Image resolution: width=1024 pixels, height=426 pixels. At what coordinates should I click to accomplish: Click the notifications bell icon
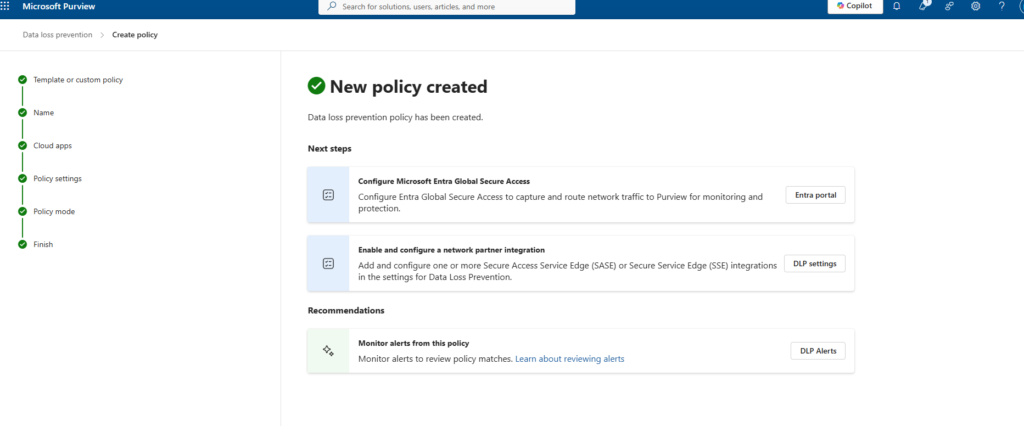[x=896, y=6]
